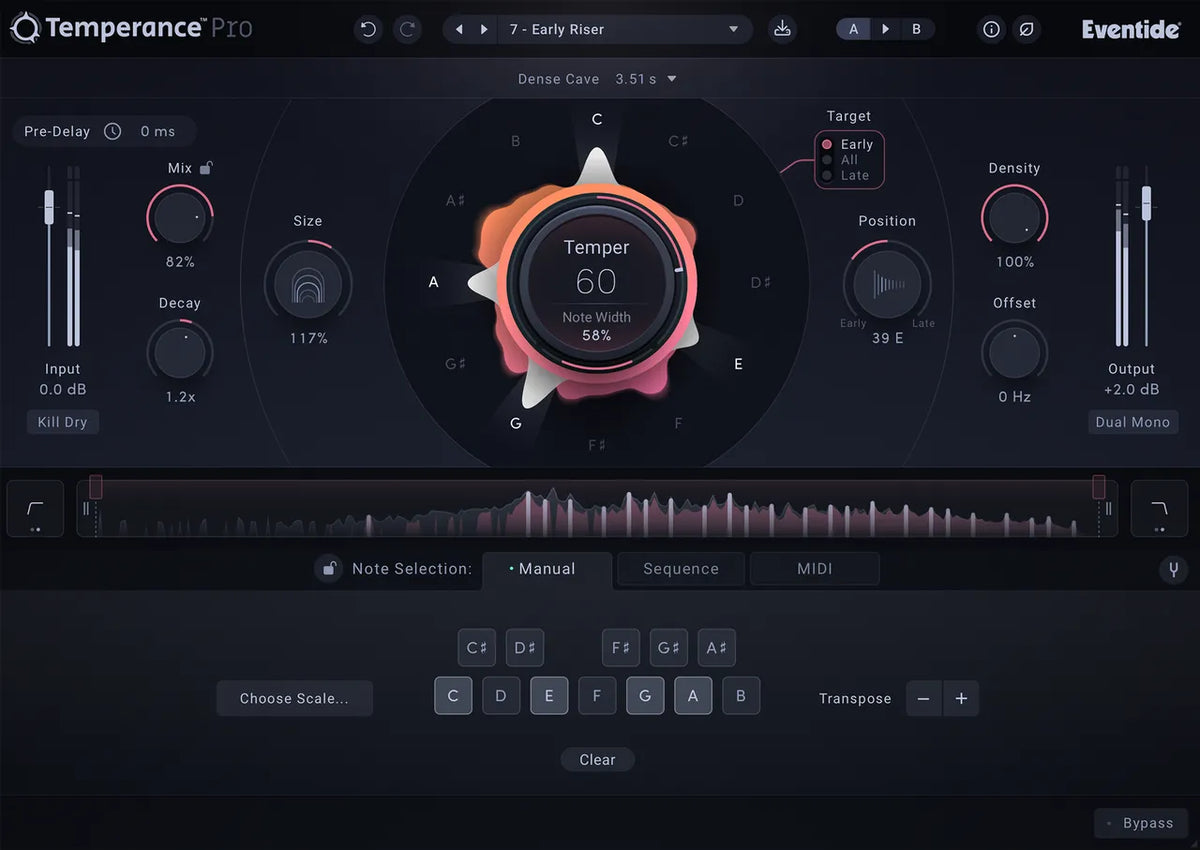Click the Eventide logo
This screenshot has width=1200, height=850.
(x=1130, y=29)
